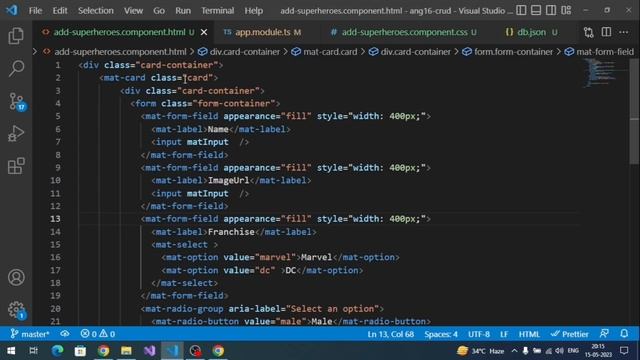Click breadcrumb mat-card.card

pyautogui.click(x=330, y=52)
